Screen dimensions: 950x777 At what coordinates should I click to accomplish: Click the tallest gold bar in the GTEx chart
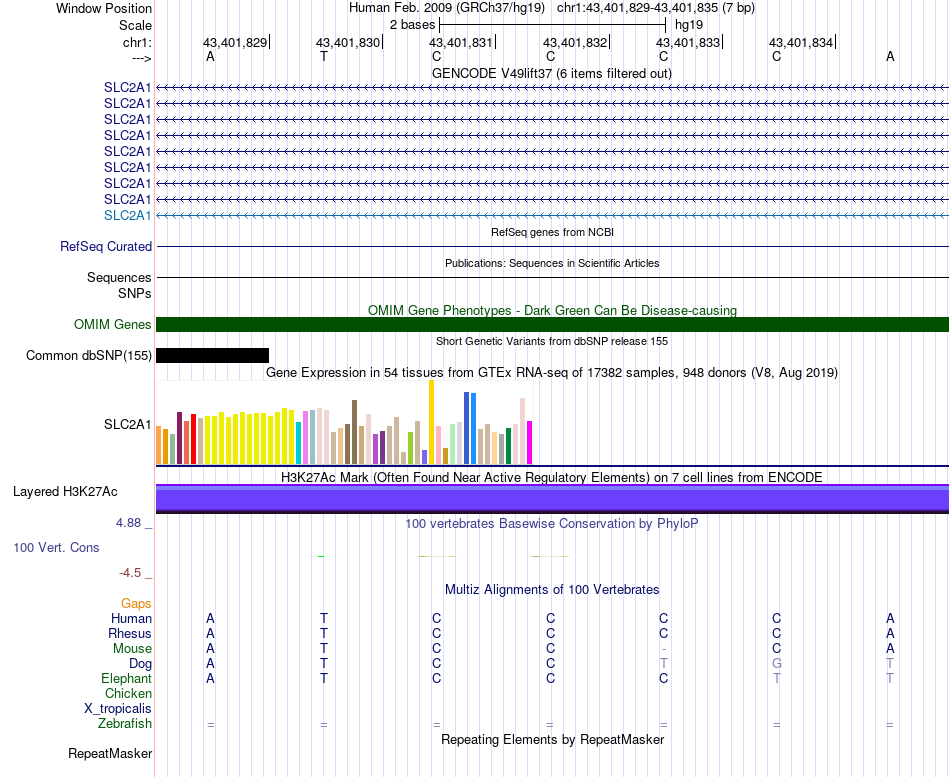click(431, 422)
